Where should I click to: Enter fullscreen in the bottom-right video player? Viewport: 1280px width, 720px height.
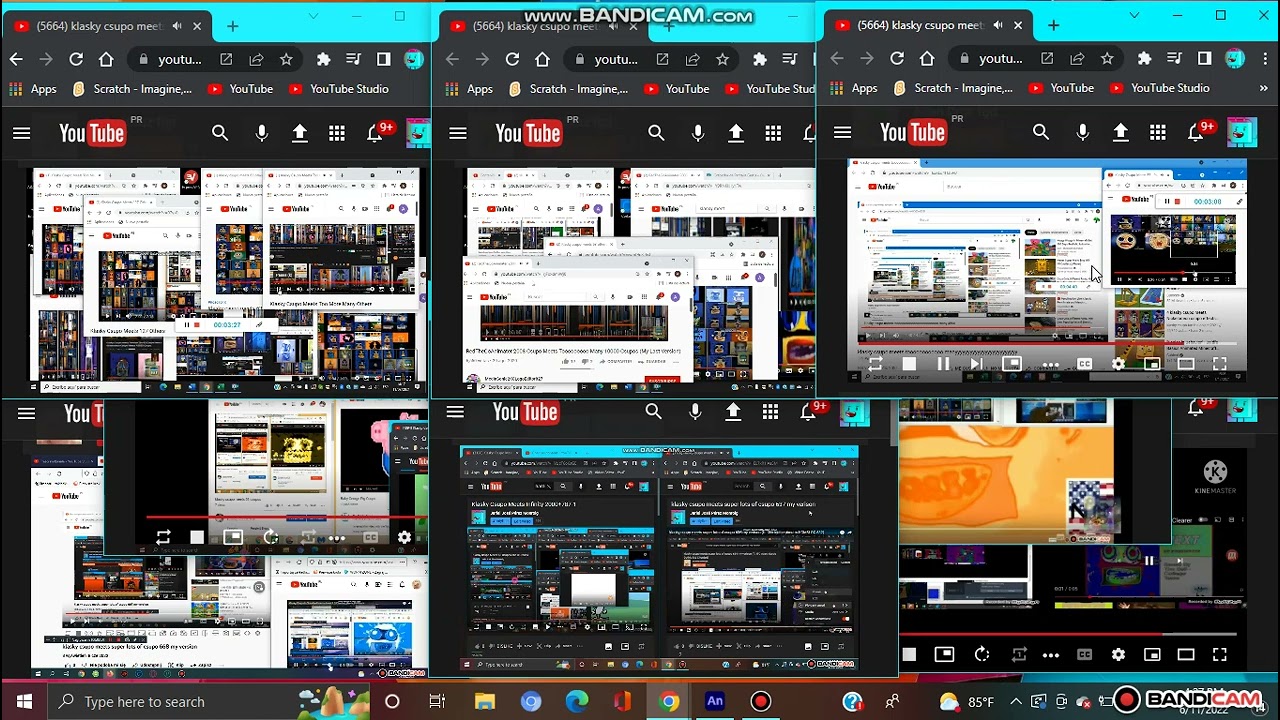coord(1220,654)
